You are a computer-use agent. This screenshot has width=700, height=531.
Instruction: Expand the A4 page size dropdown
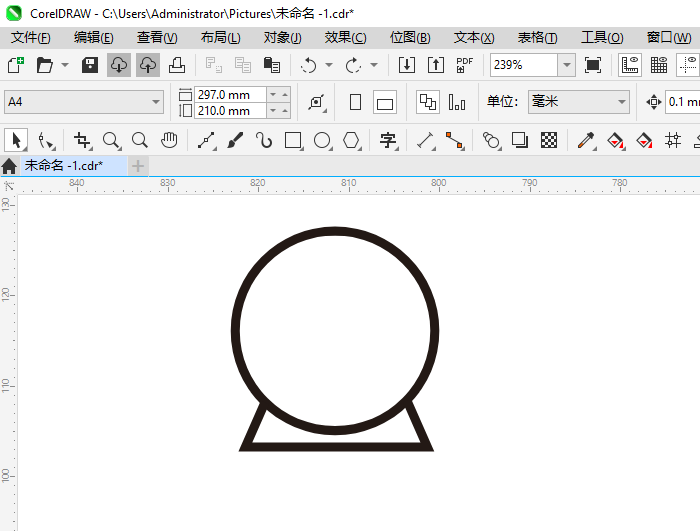pyautogui.click(x=156, y=102)
